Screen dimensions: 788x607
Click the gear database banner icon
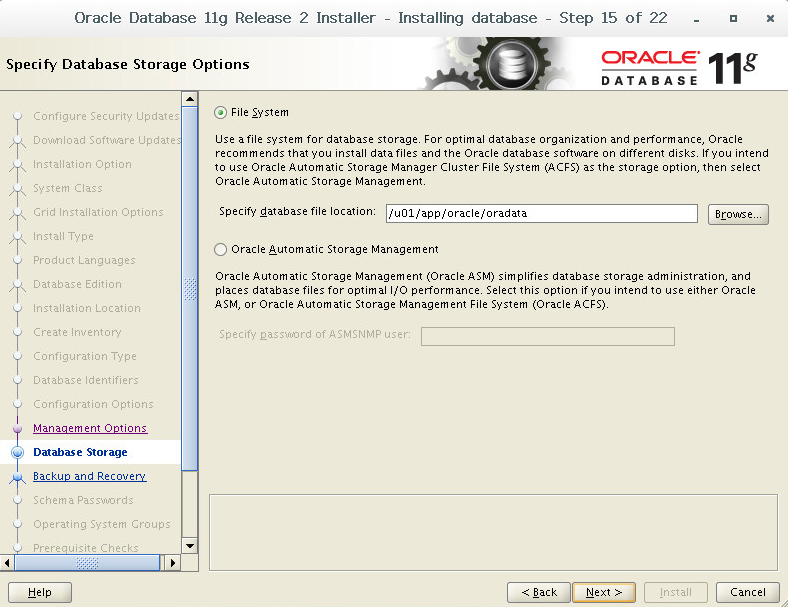tap(512, 64)
